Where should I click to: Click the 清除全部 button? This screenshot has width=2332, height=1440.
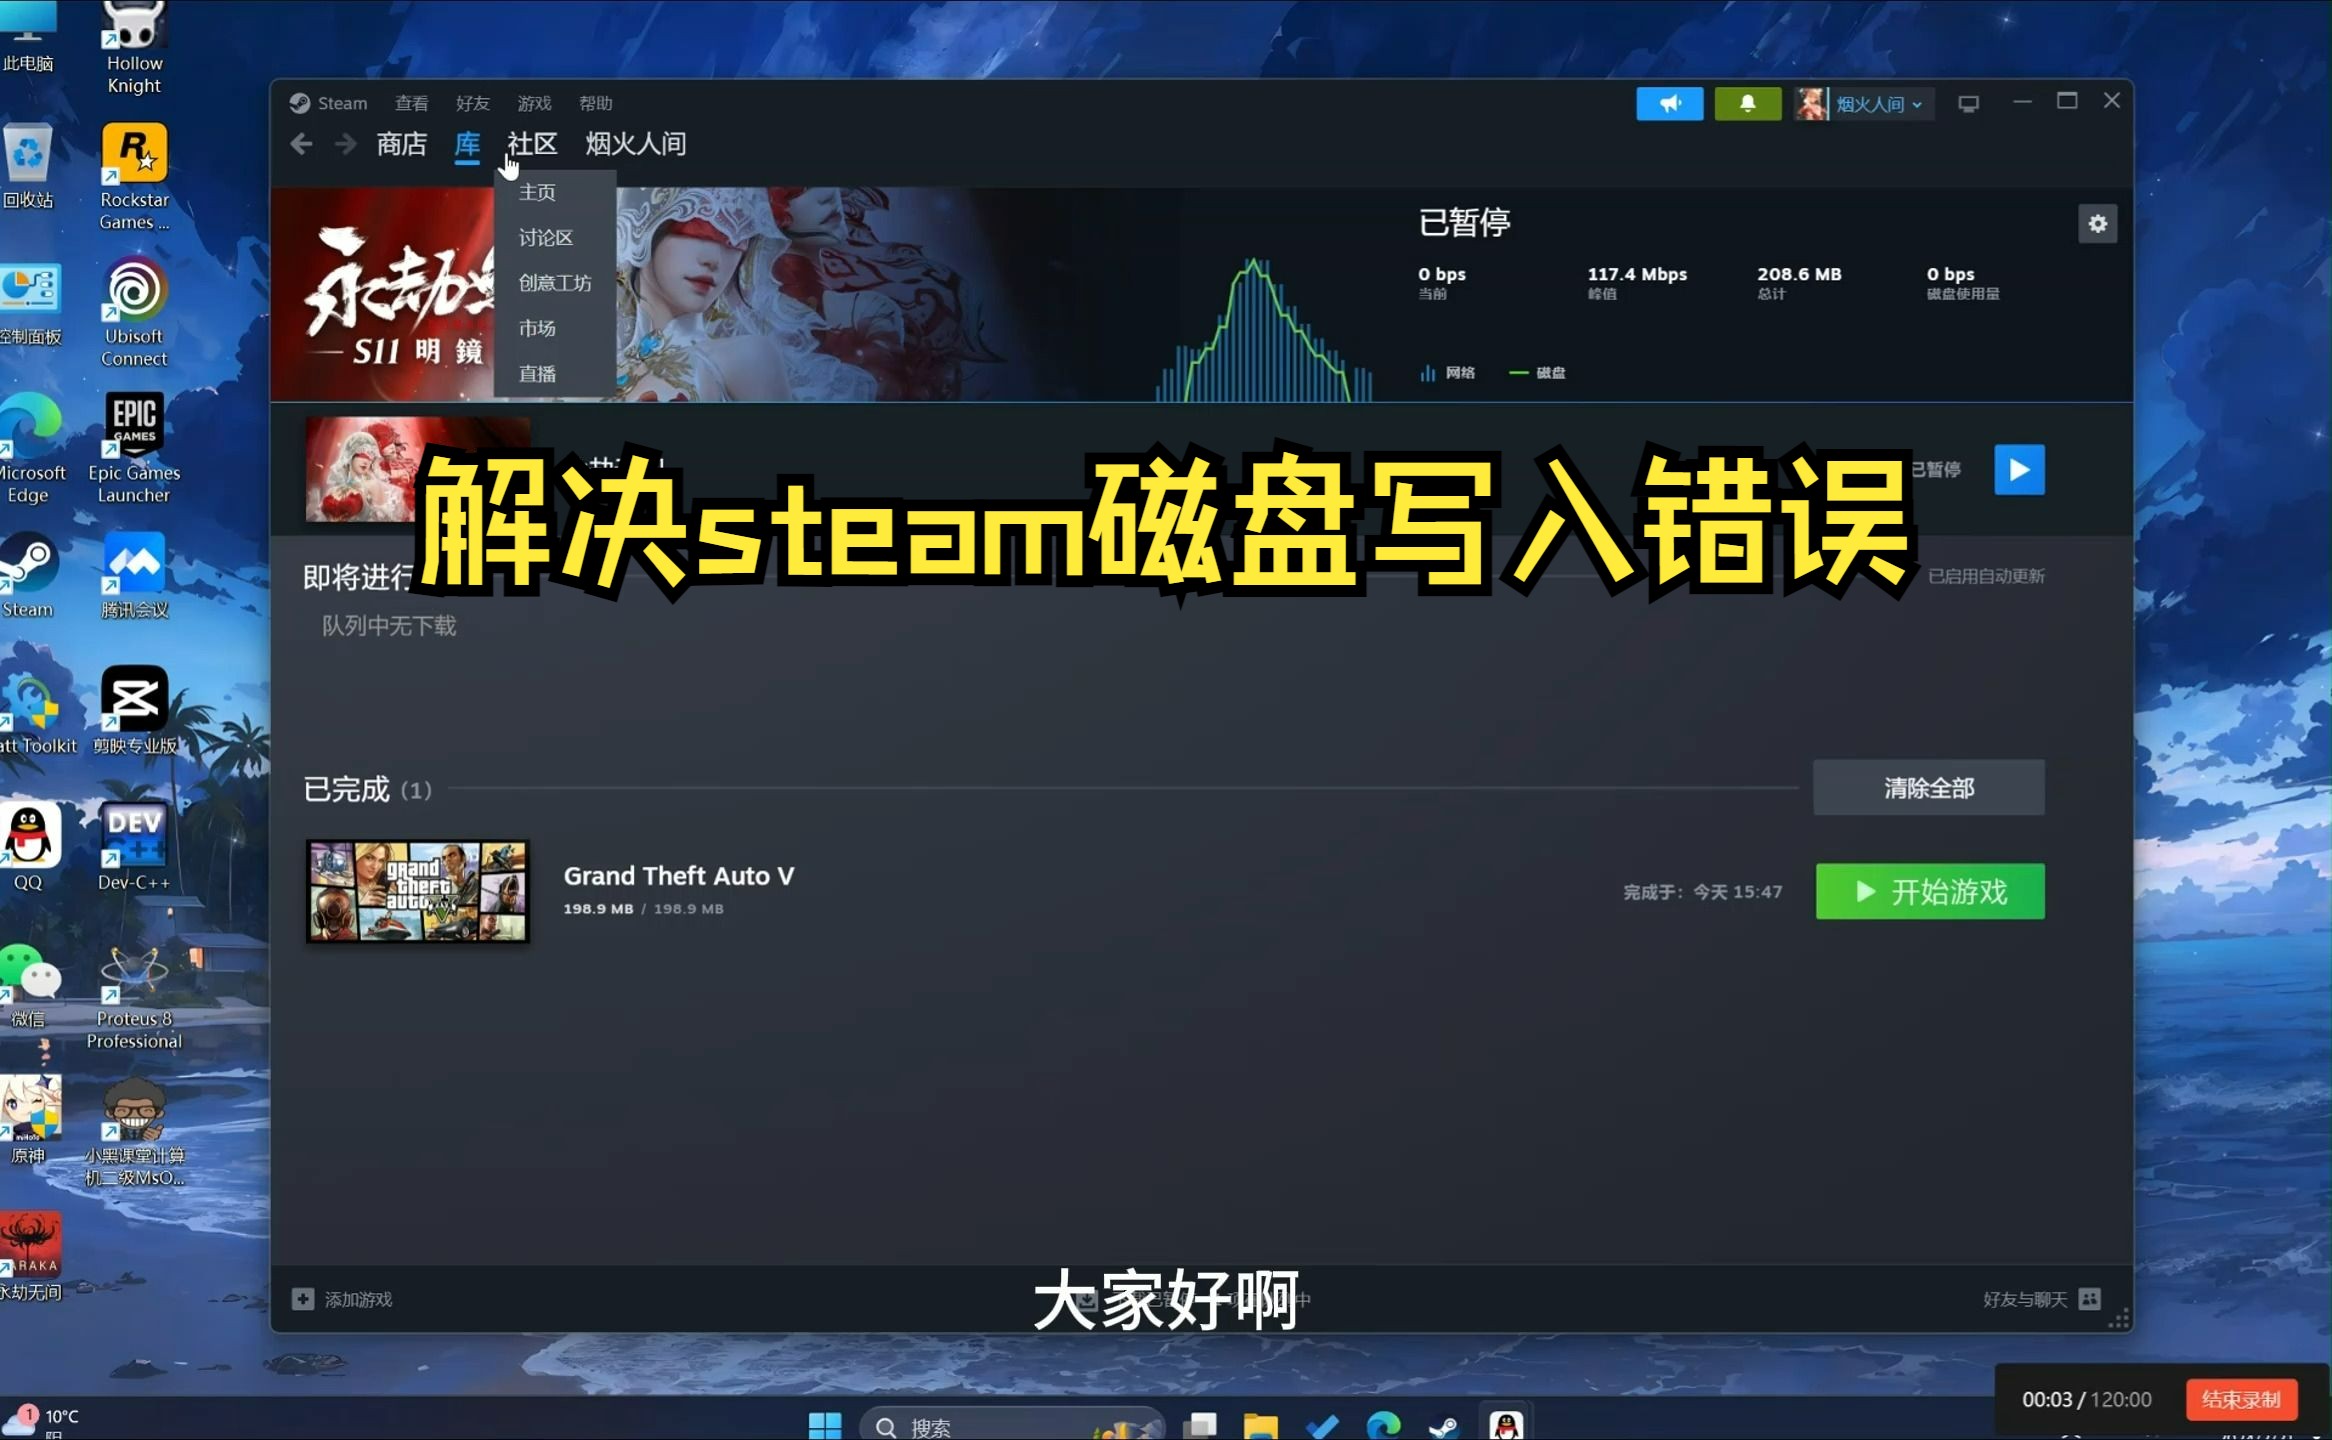[1929, 788]
